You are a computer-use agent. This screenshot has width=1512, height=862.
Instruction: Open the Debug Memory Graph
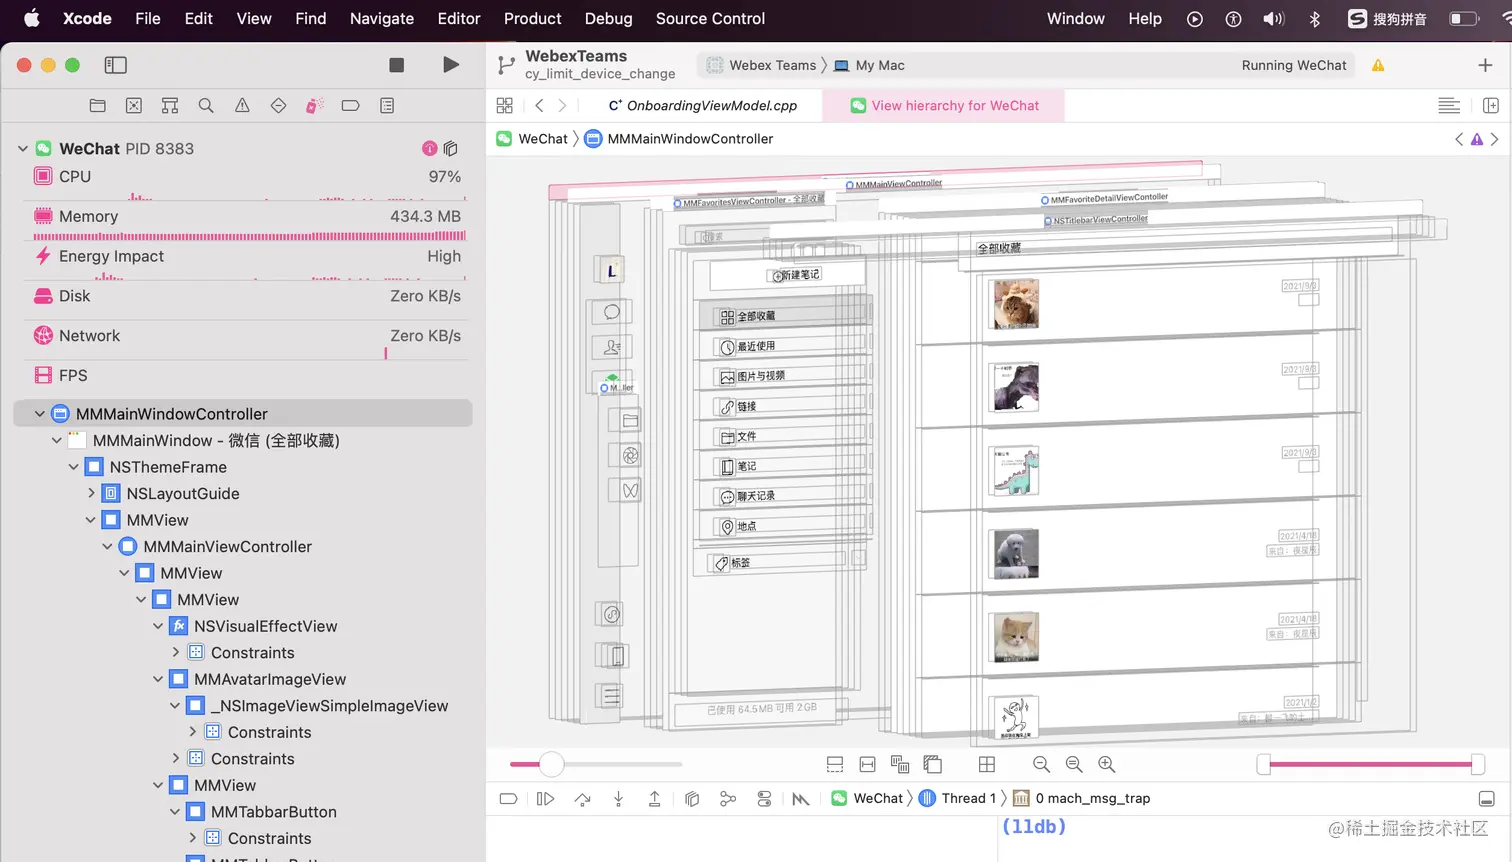click(728, 798)
